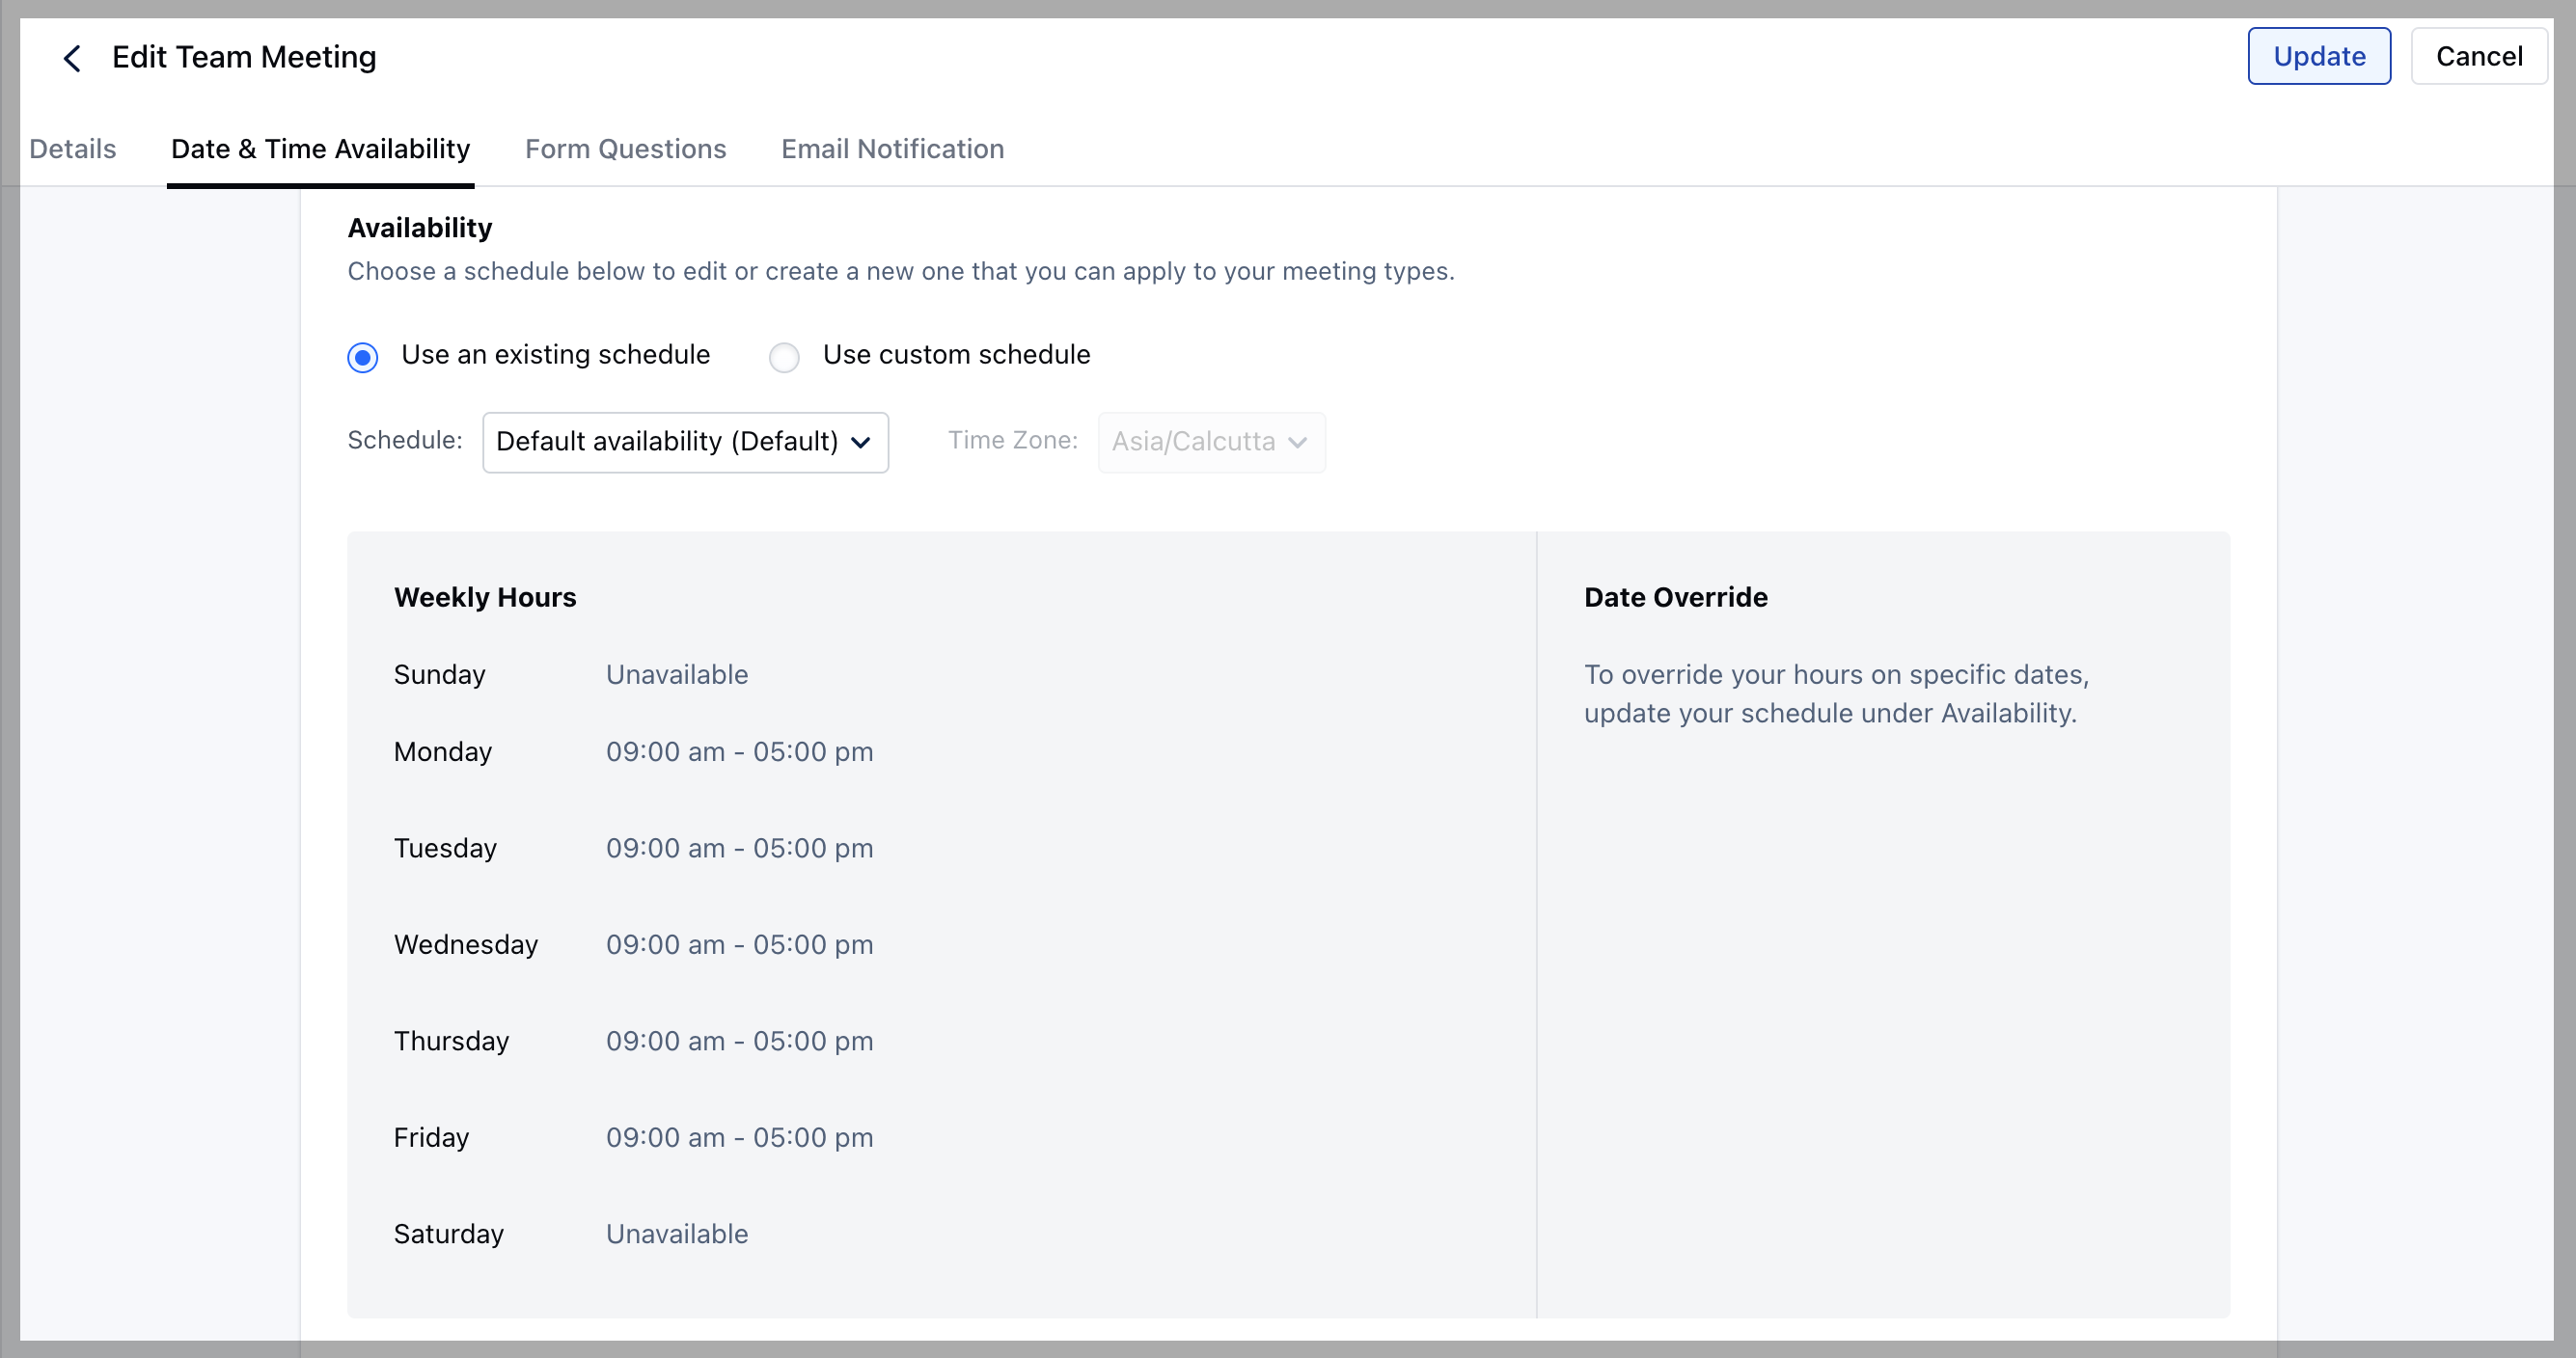Click the chevron in Default availability dropdown
This screenshot has height=1358, width=2576.
point(860,443)
